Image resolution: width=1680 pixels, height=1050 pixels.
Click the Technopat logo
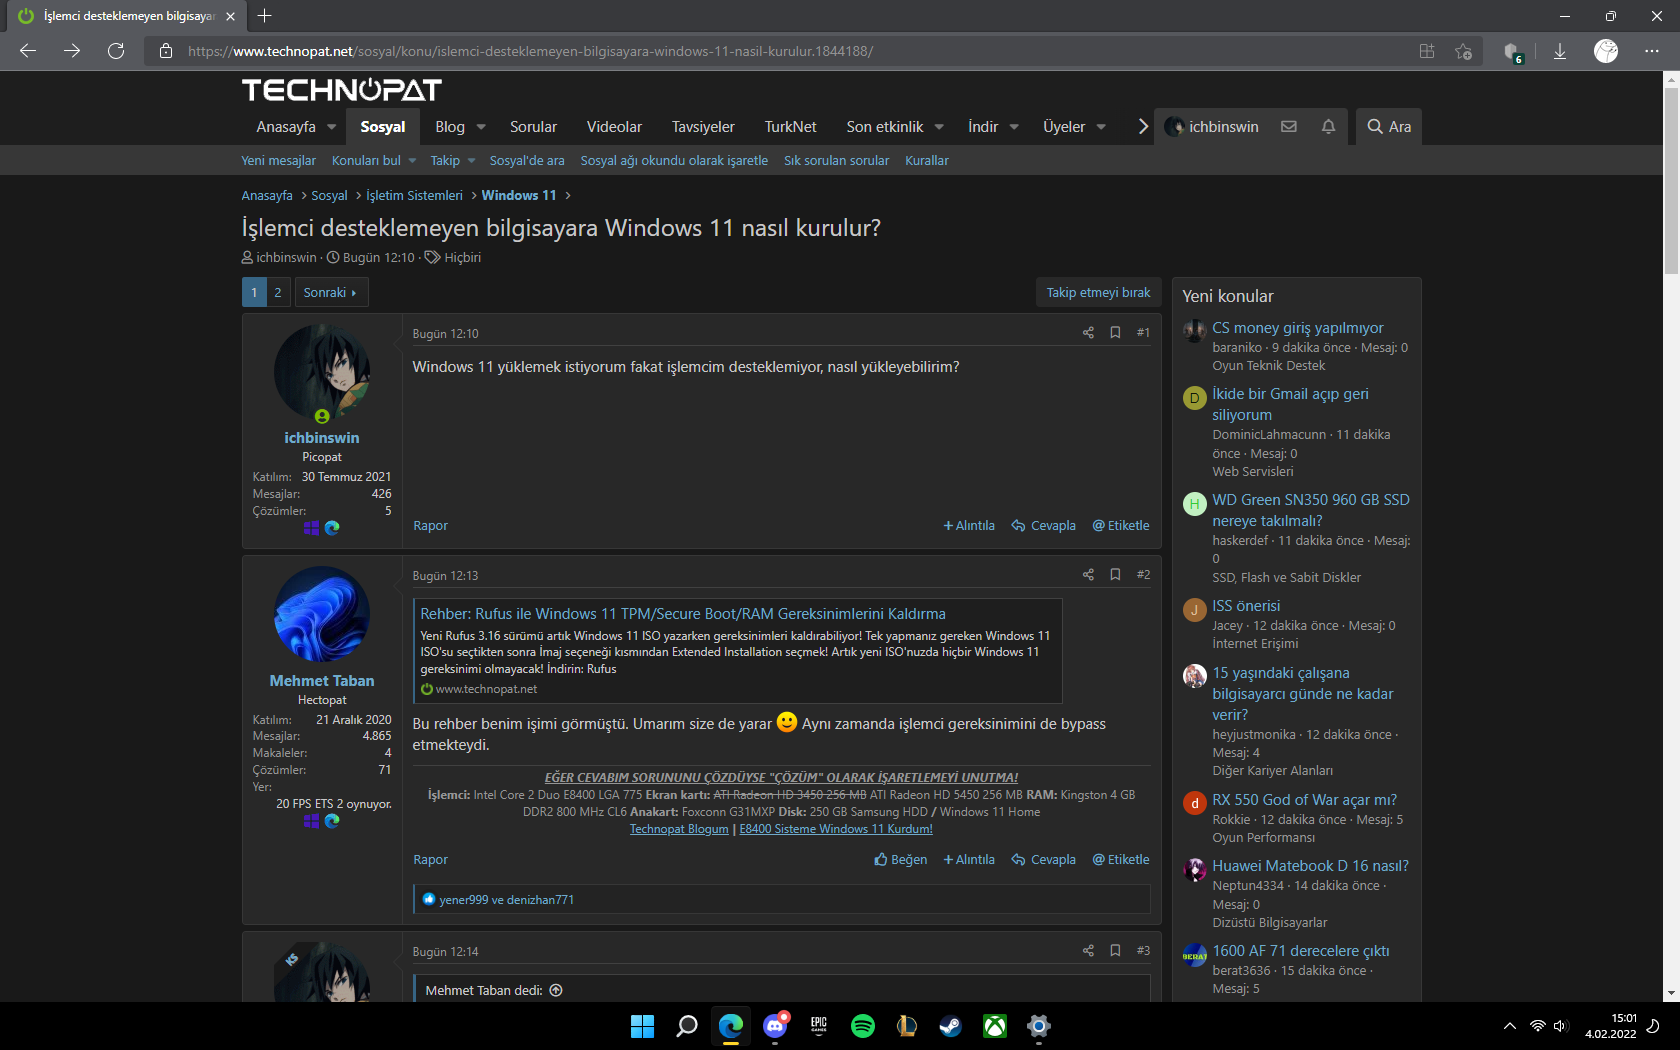342,90
